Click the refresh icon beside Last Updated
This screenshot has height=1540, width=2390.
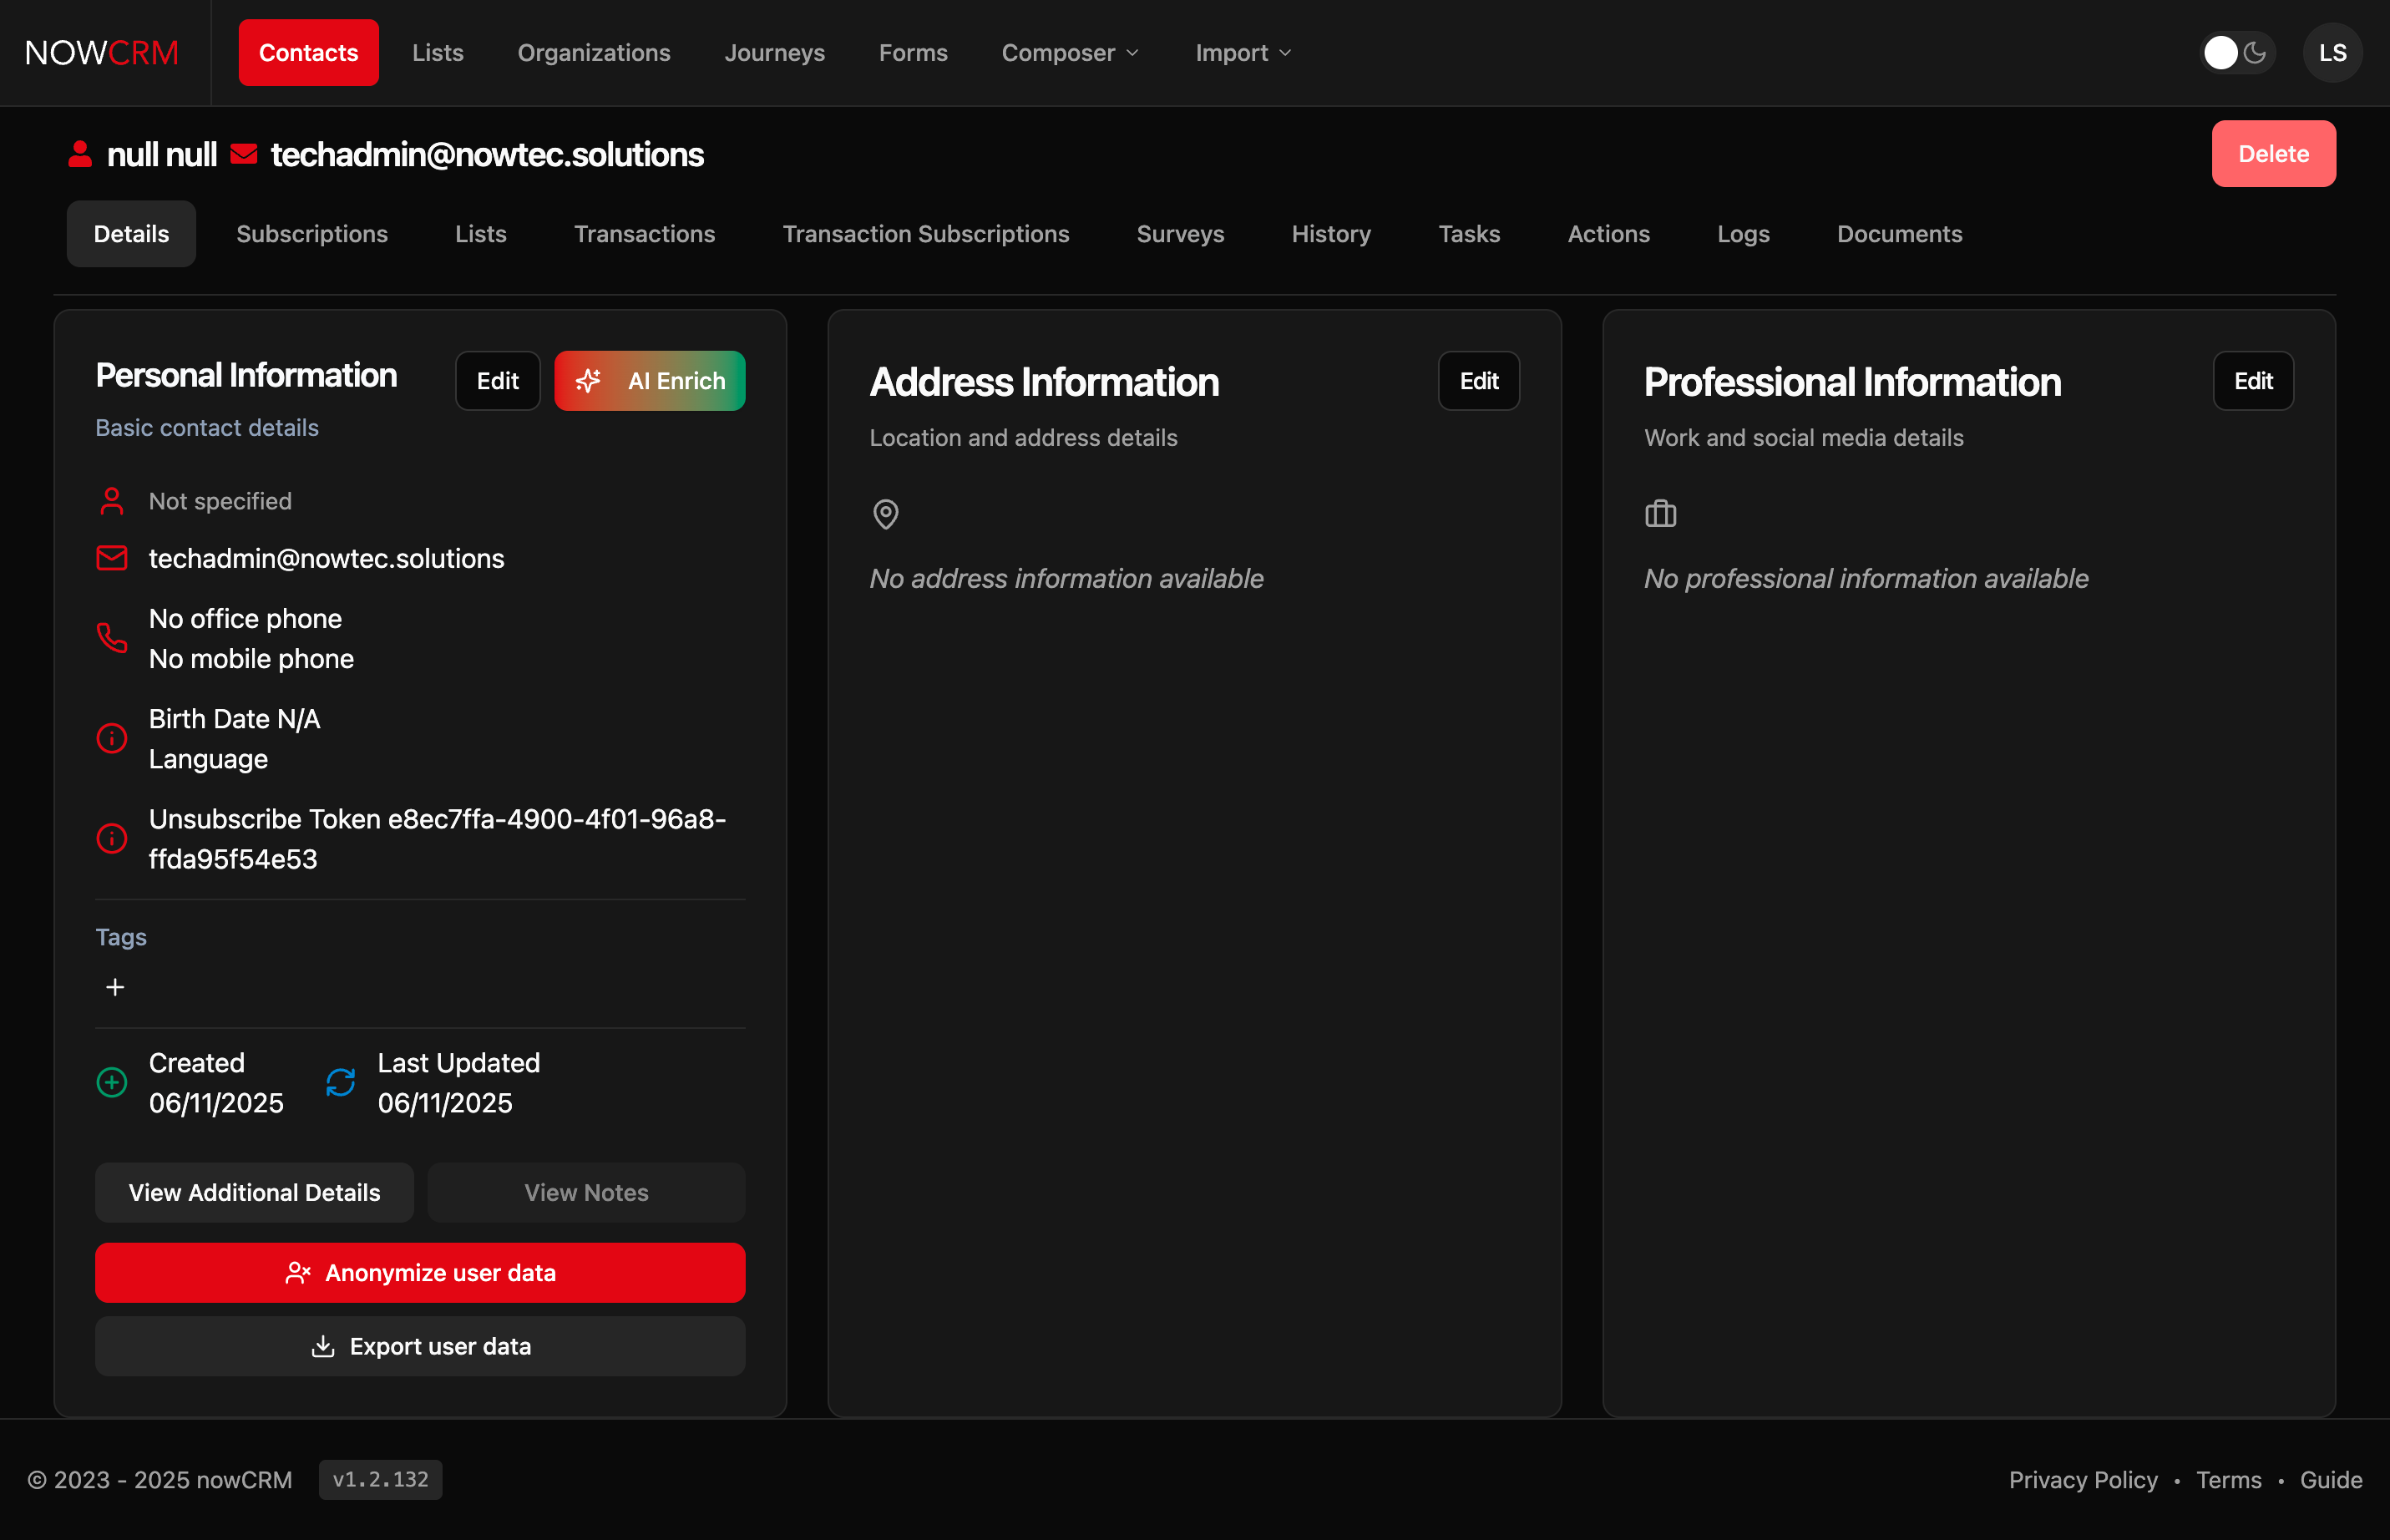point(340,1082)
